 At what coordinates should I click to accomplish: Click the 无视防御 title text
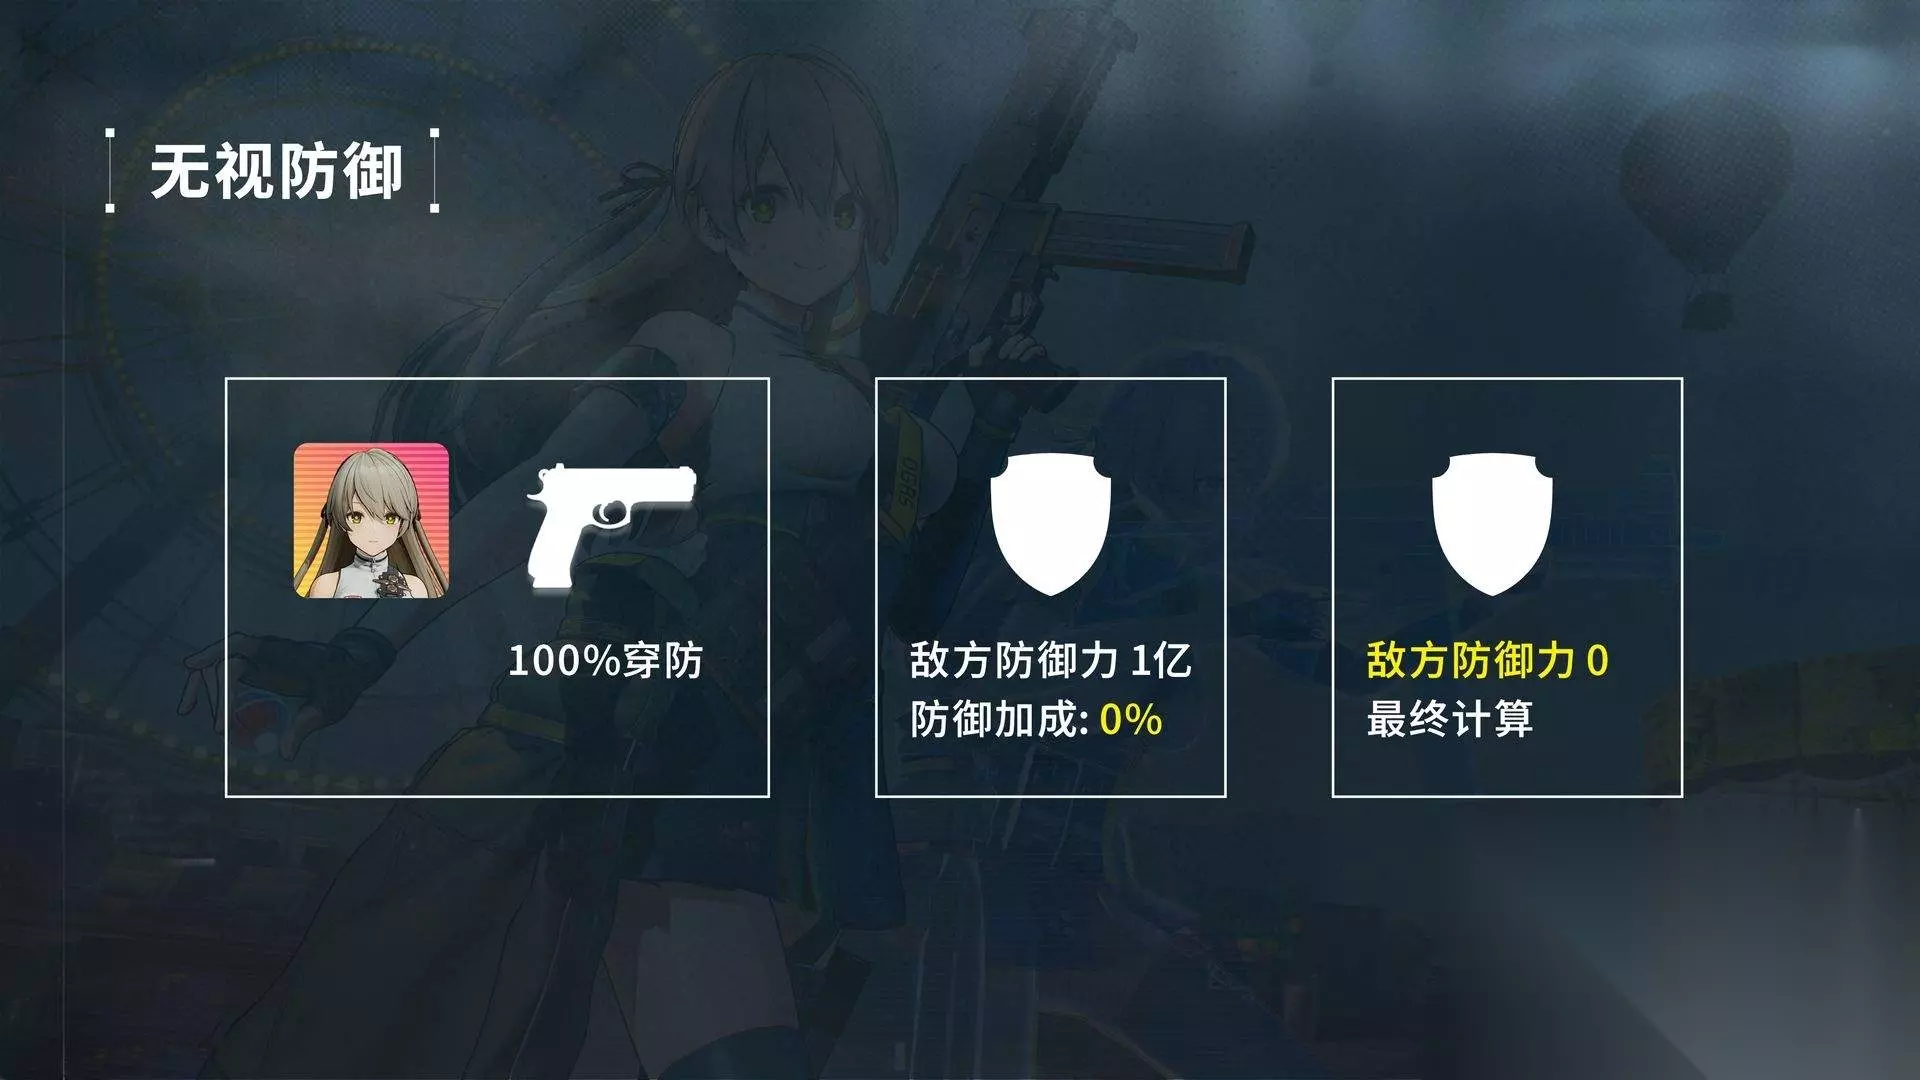pyautogui.click(x=277, y=171)
